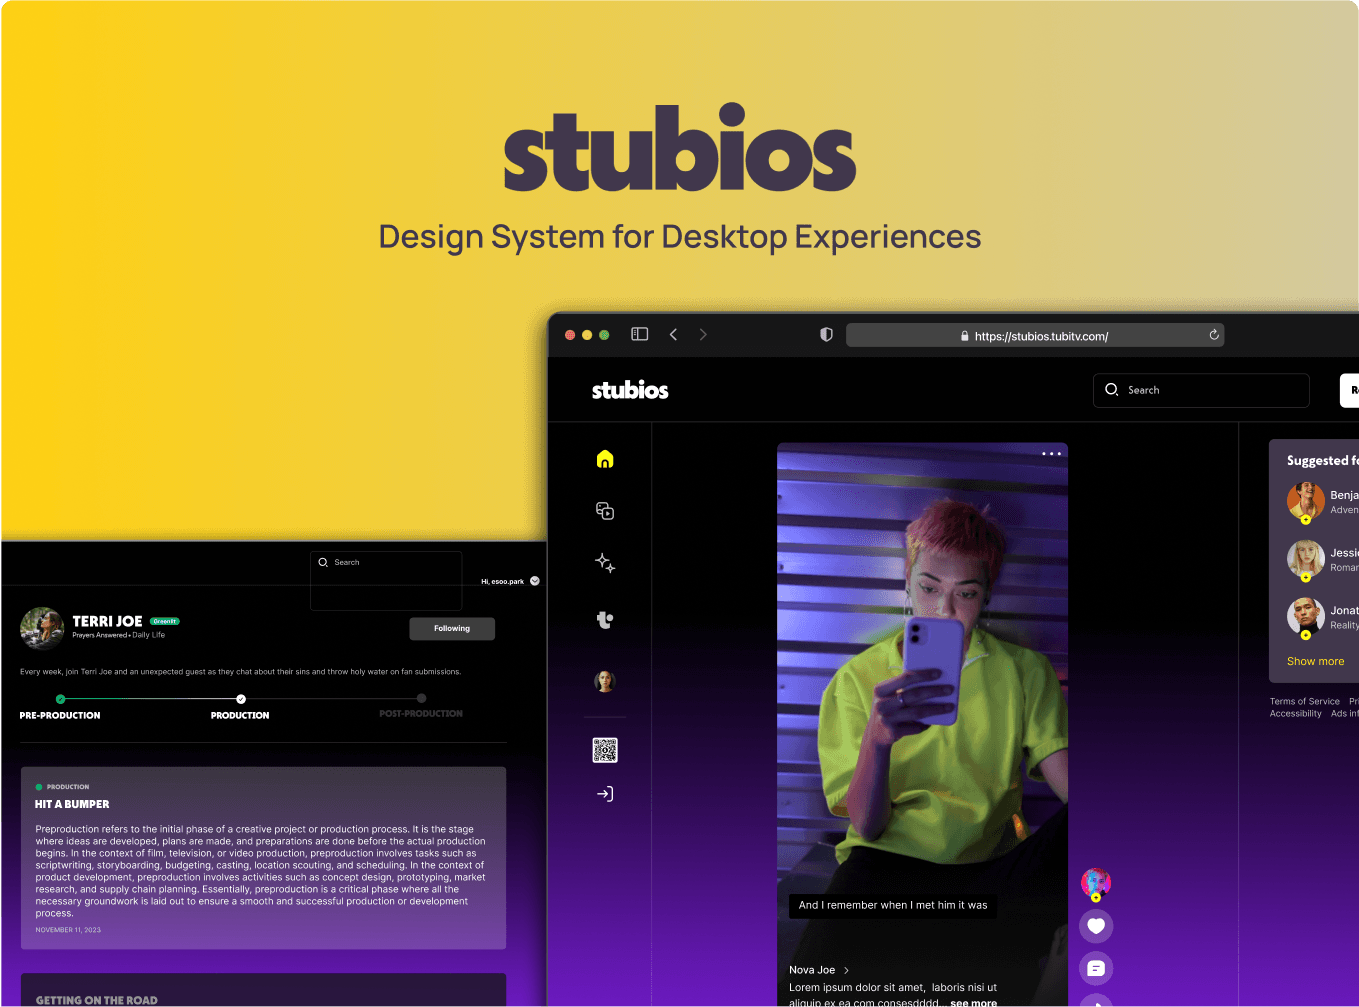
Task: Click the 'And I remember when I met him it was' caption
Action: point(893,905)
